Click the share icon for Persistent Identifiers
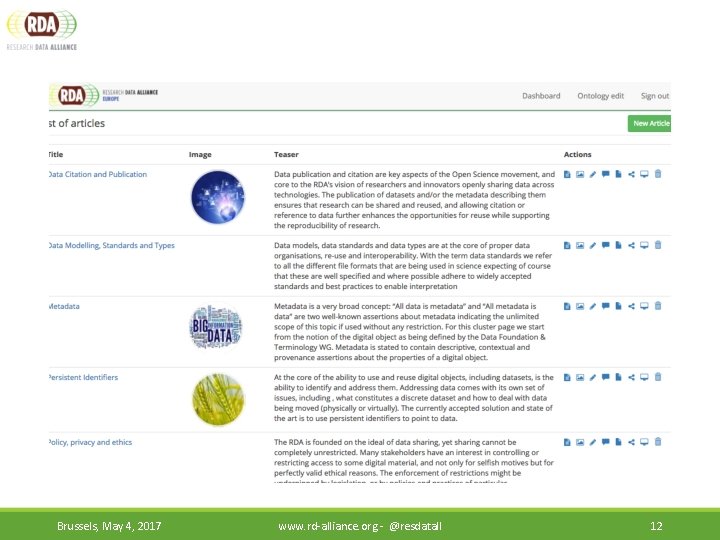The height and width of the screenshot is (540, 720). click(631, 377)
